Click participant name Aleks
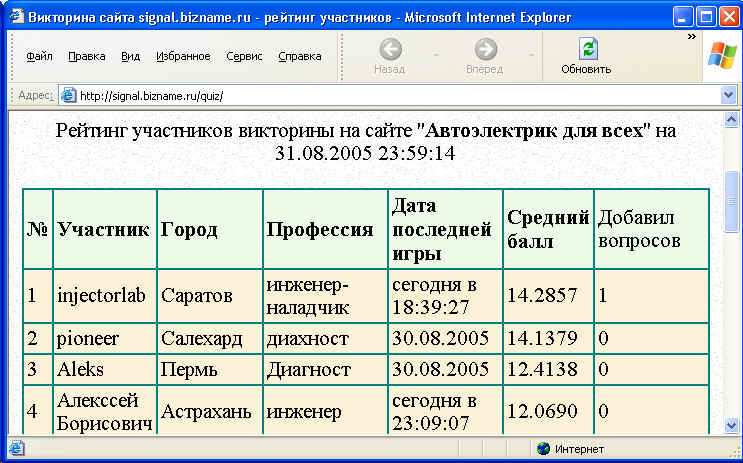This screenshot has height=463, width=743. click(80, 369)
